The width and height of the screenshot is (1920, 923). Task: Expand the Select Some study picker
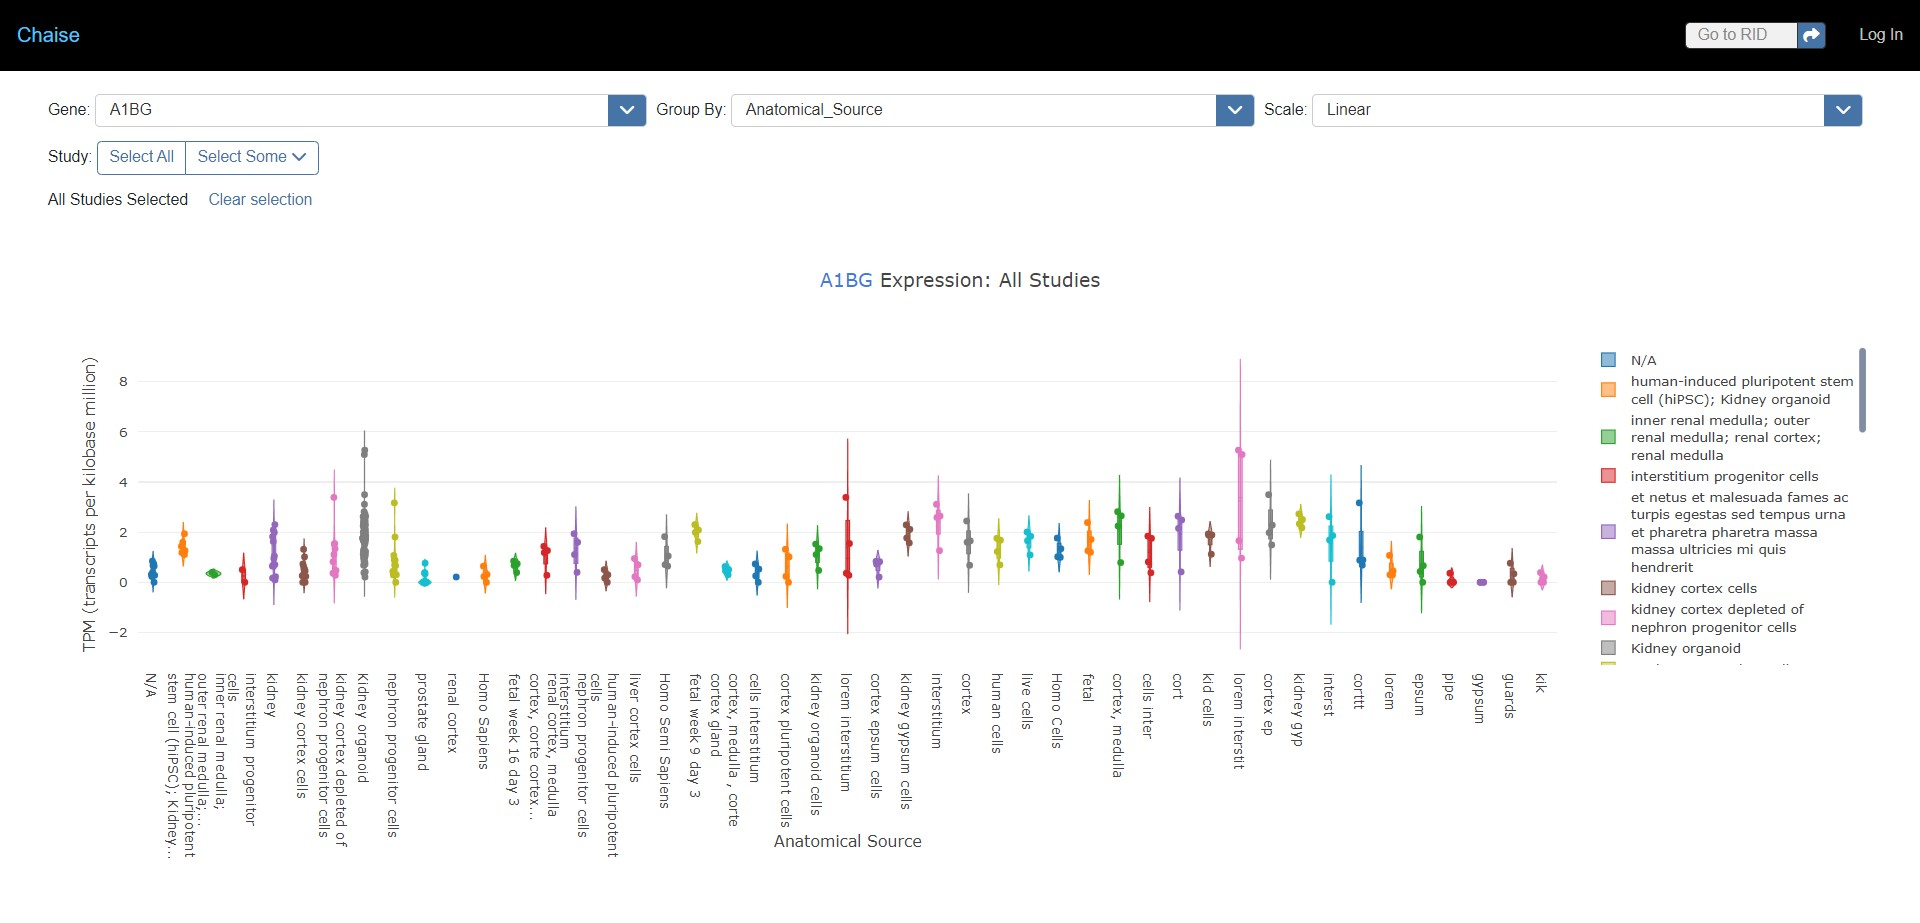(x=250, y=157)
